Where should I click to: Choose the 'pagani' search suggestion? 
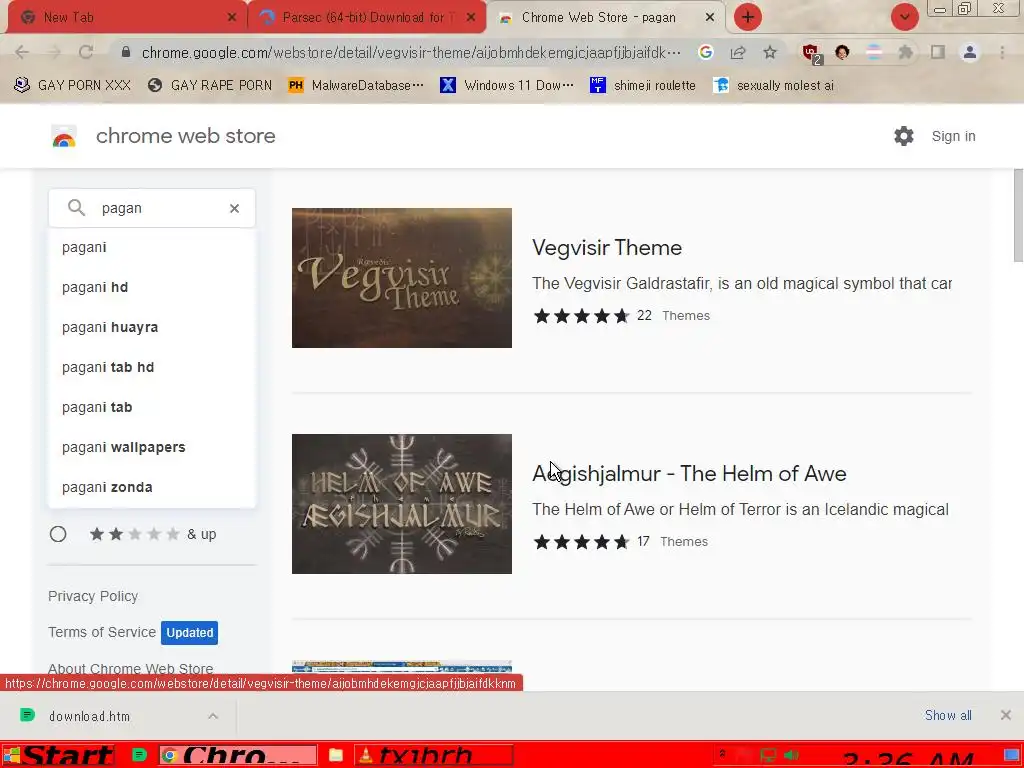pos(152,248)
